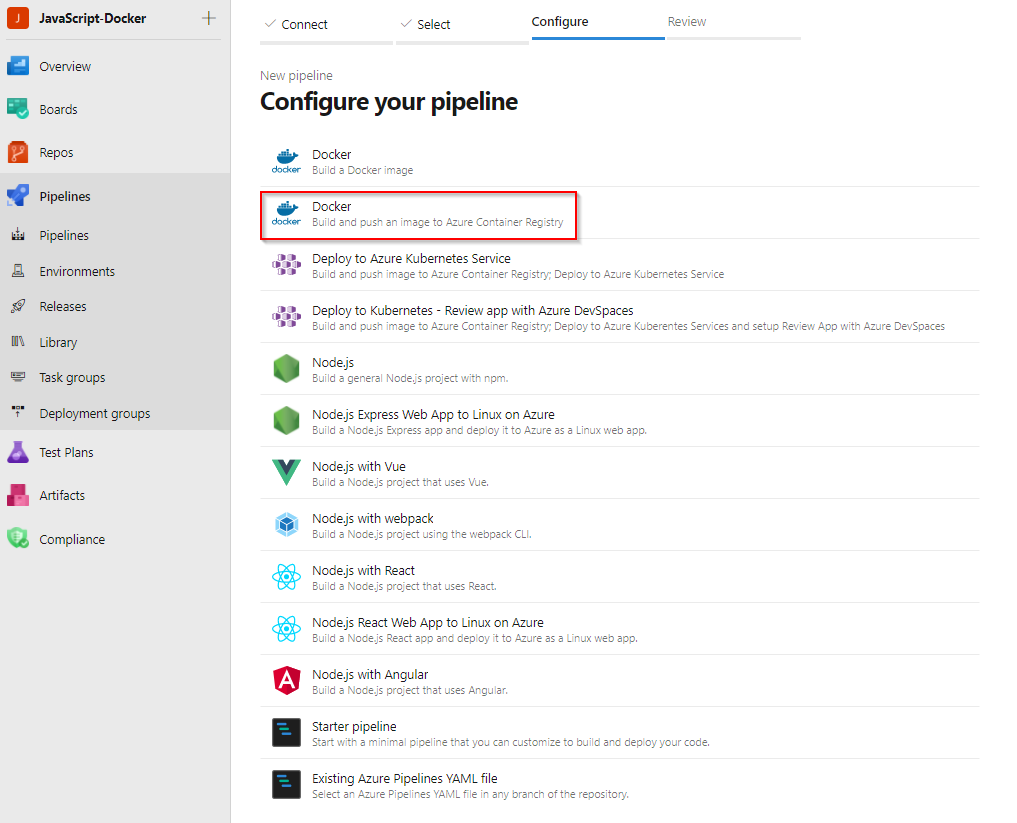Open the Review tab
This screenshot has width=1017, height=823.
pyautogui.click(x=687, y=21)
